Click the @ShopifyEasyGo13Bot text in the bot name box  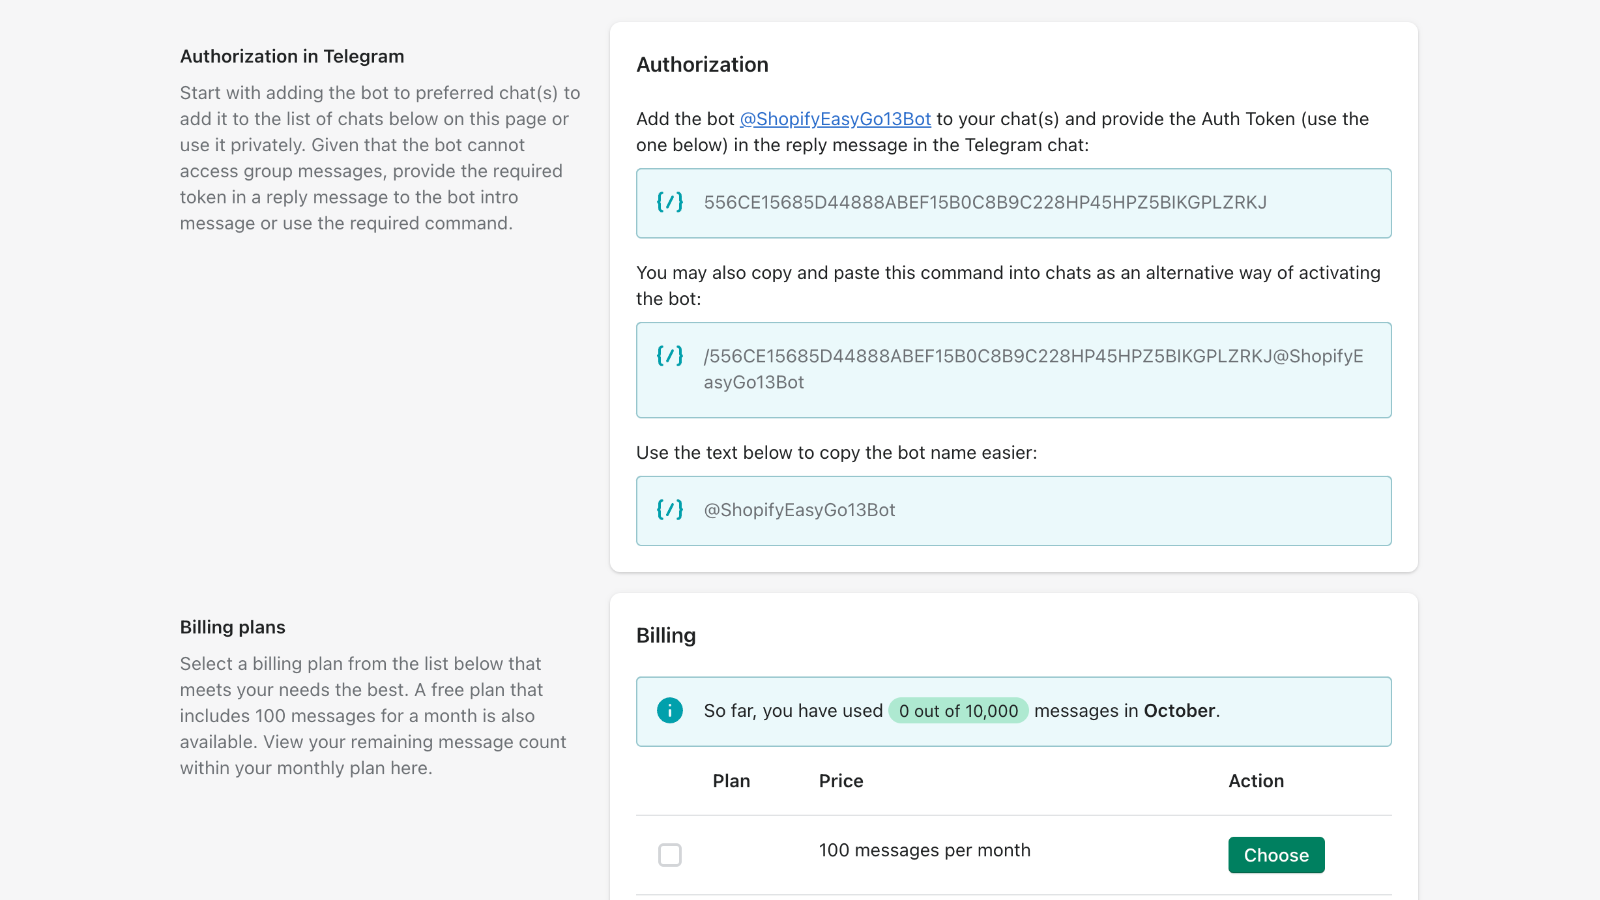click(x=799, y=510)
